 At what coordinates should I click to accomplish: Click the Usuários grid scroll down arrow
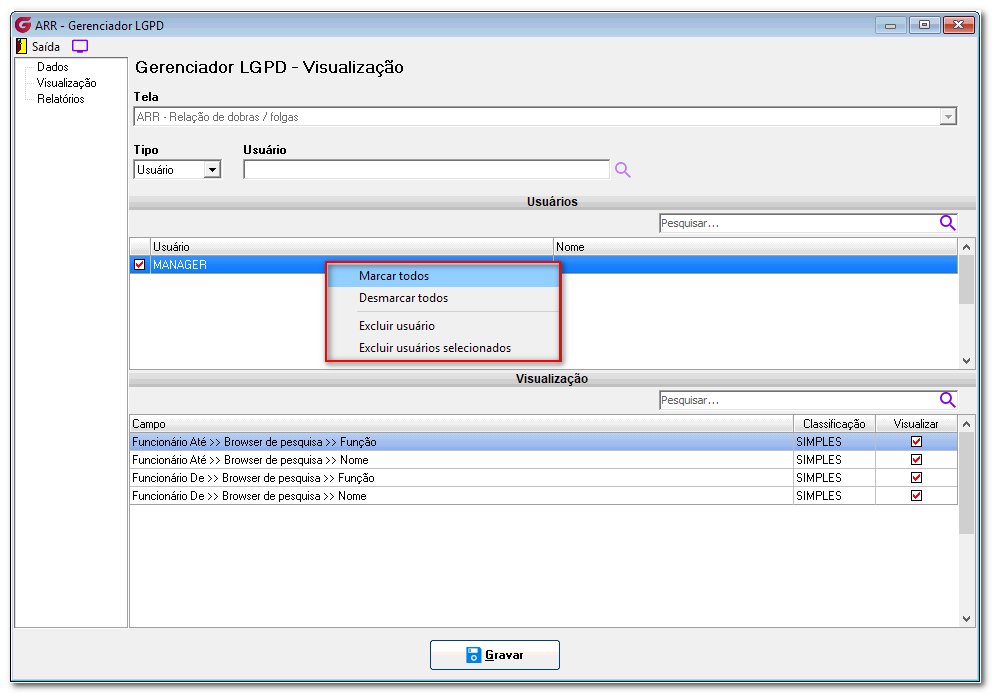click(x=966, y=361)
